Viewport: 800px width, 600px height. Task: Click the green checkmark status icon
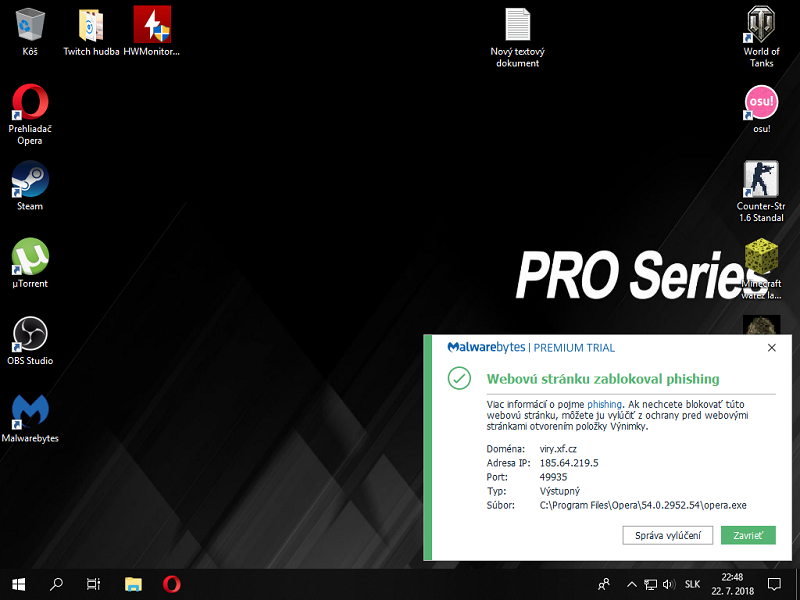(x=459, y=378)
